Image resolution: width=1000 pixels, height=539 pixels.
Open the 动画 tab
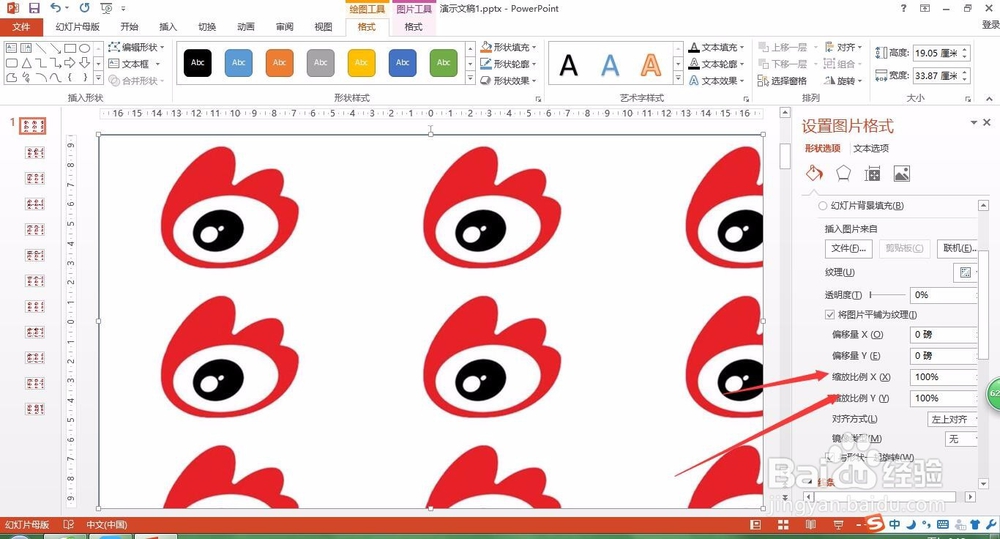246,27
